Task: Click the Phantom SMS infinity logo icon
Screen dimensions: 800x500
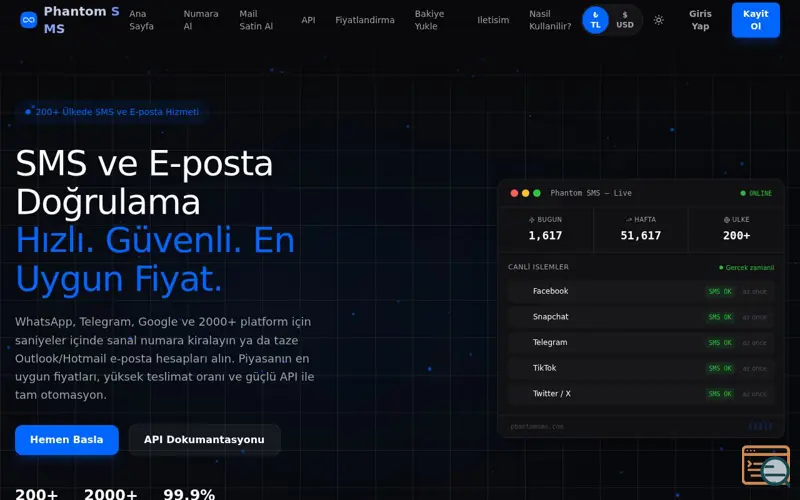Action: (x=29, y=20)
